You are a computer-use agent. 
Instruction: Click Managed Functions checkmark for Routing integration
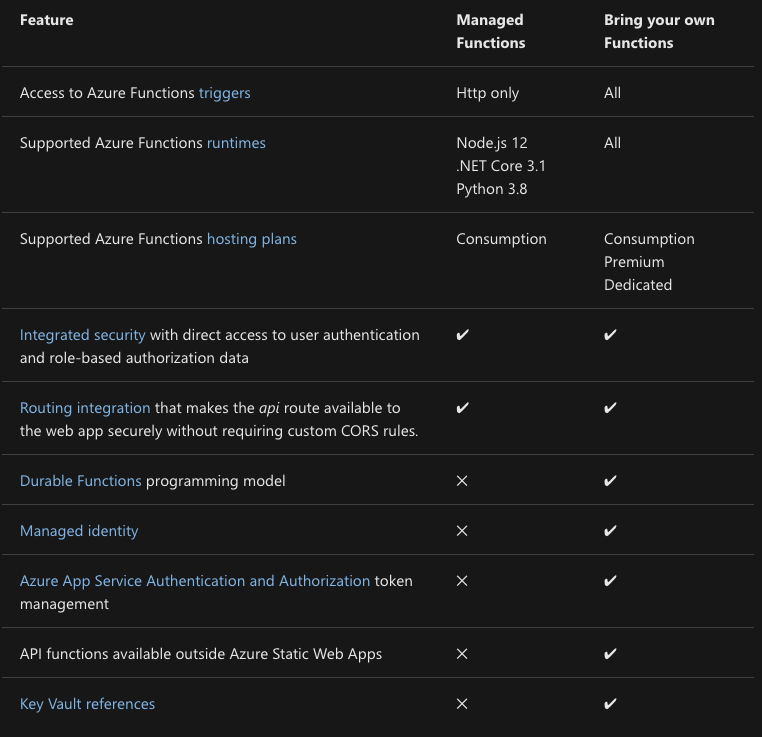click(x=462, y=408)
